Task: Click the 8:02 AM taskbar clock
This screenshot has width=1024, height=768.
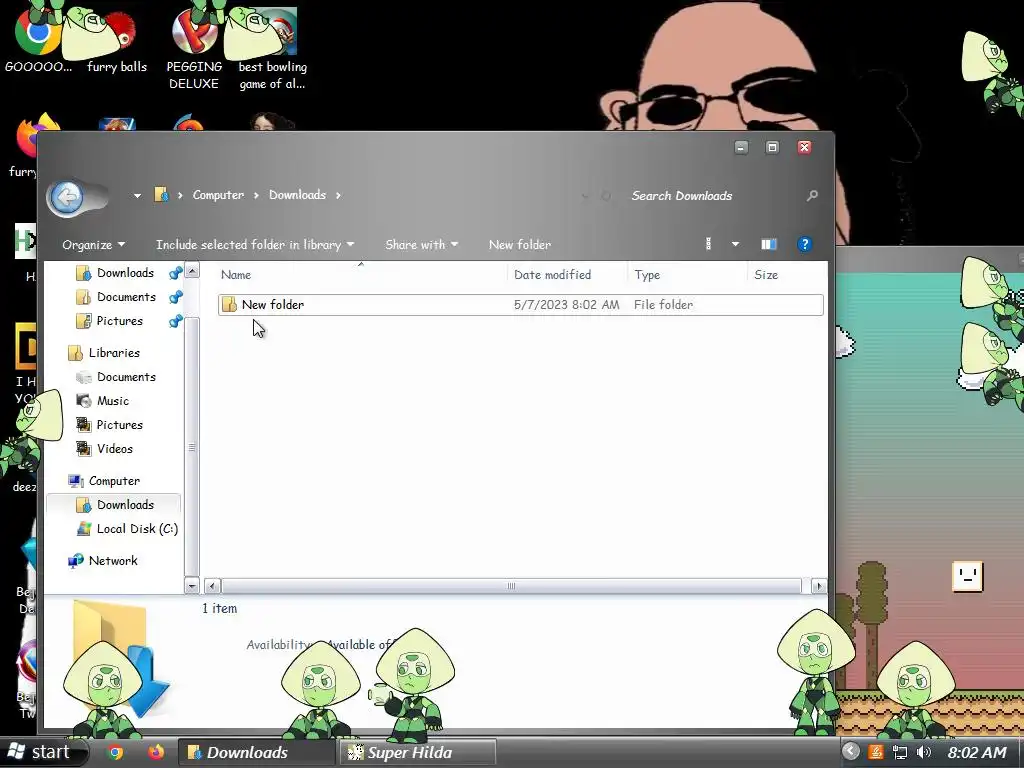Action: [x=977, y=752]
